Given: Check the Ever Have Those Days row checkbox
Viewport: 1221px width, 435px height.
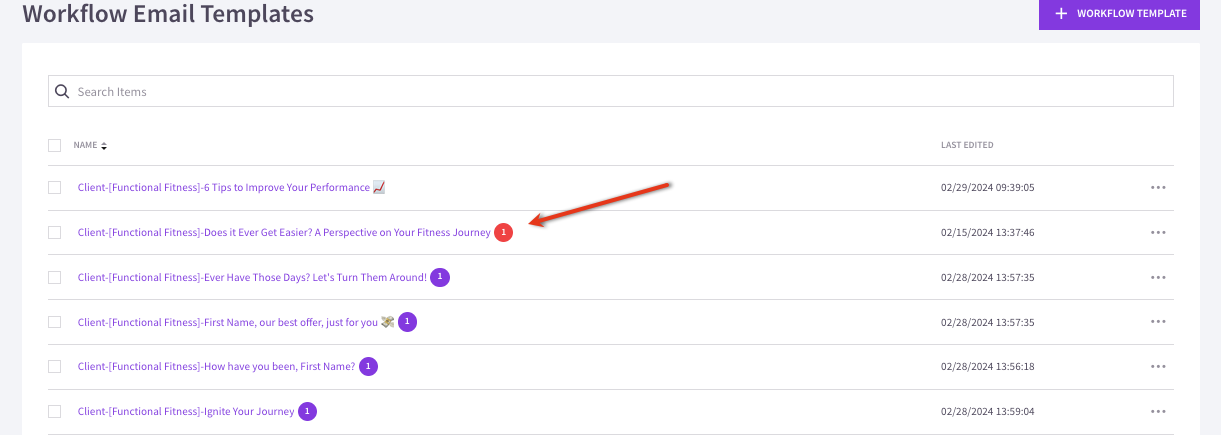Looking at the screenshot, I should [55, 277].
